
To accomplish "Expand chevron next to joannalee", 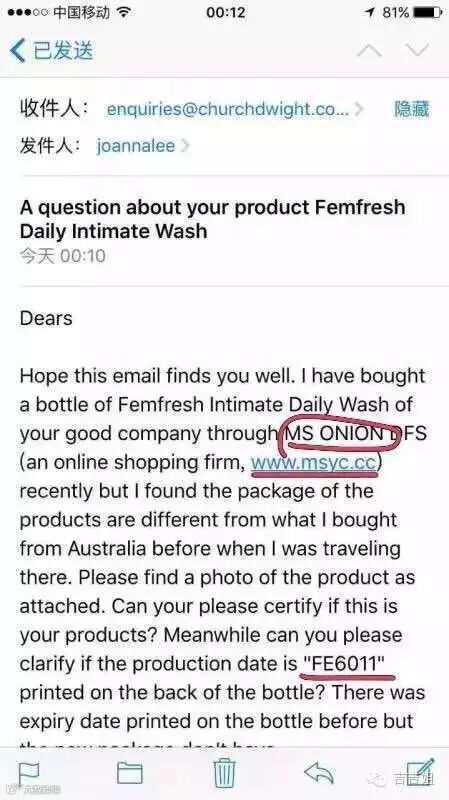I will click(185, 146).
